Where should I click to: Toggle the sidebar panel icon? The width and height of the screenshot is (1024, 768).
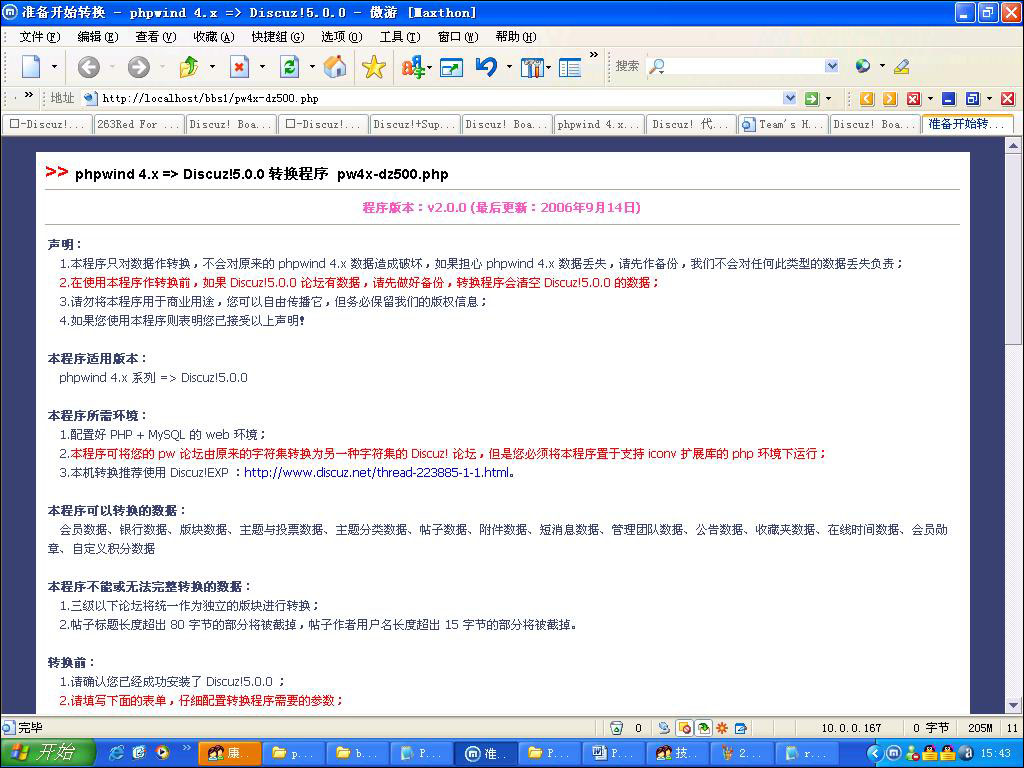pos(570,67)
